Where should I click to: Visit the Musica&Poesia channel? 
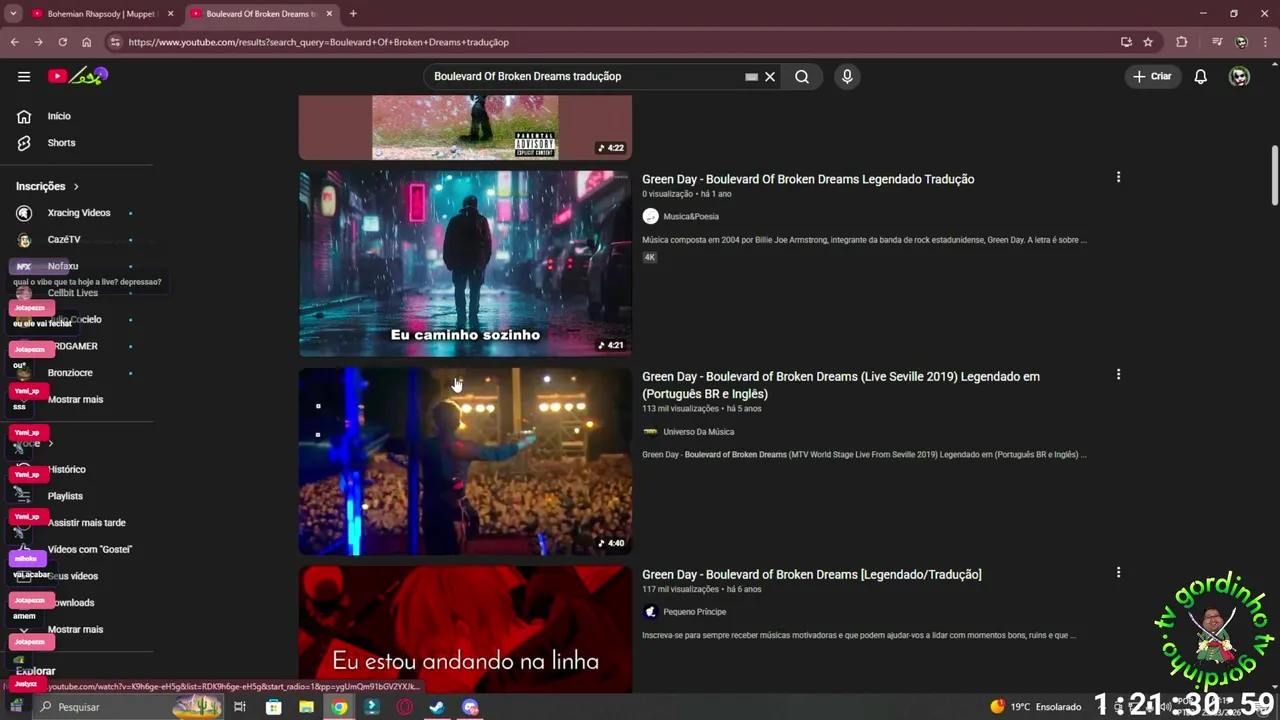tap(691, 216)
